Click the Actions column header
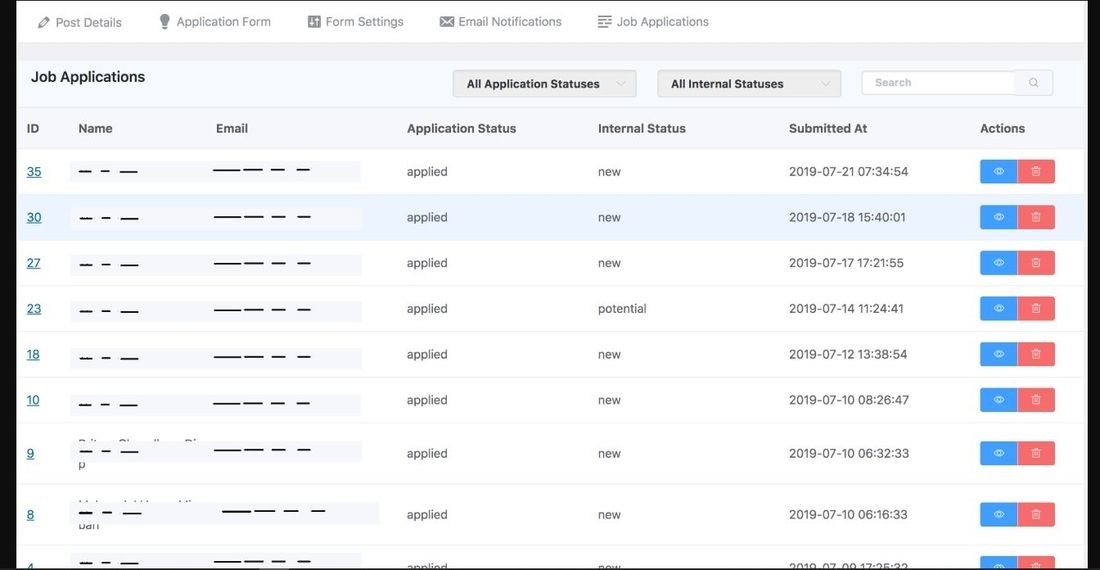This screenshot has height=570, width=1100. (x=1002, y=128)
